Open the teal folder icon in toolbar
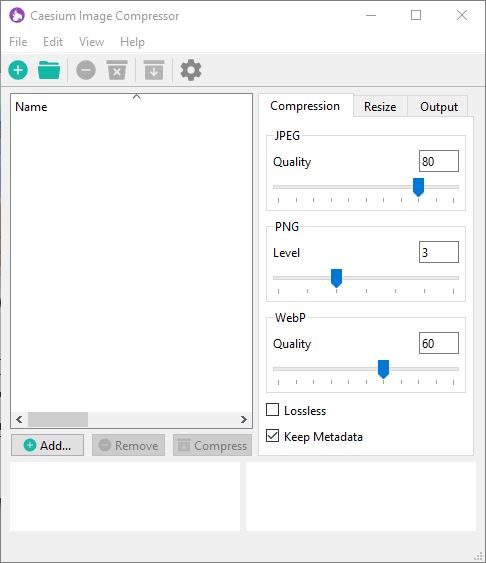486x563 pixels. 49,70
